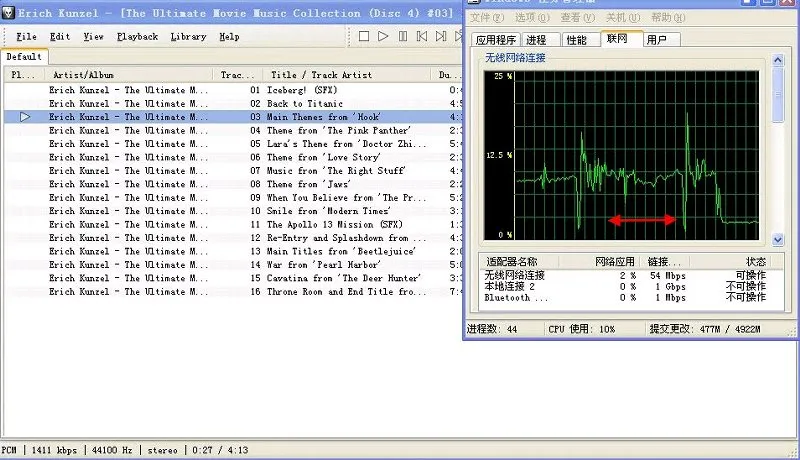This screenshot has width=800, height=460.
Task: Select track 09 When You Believe row
Action: coord(234,197)
